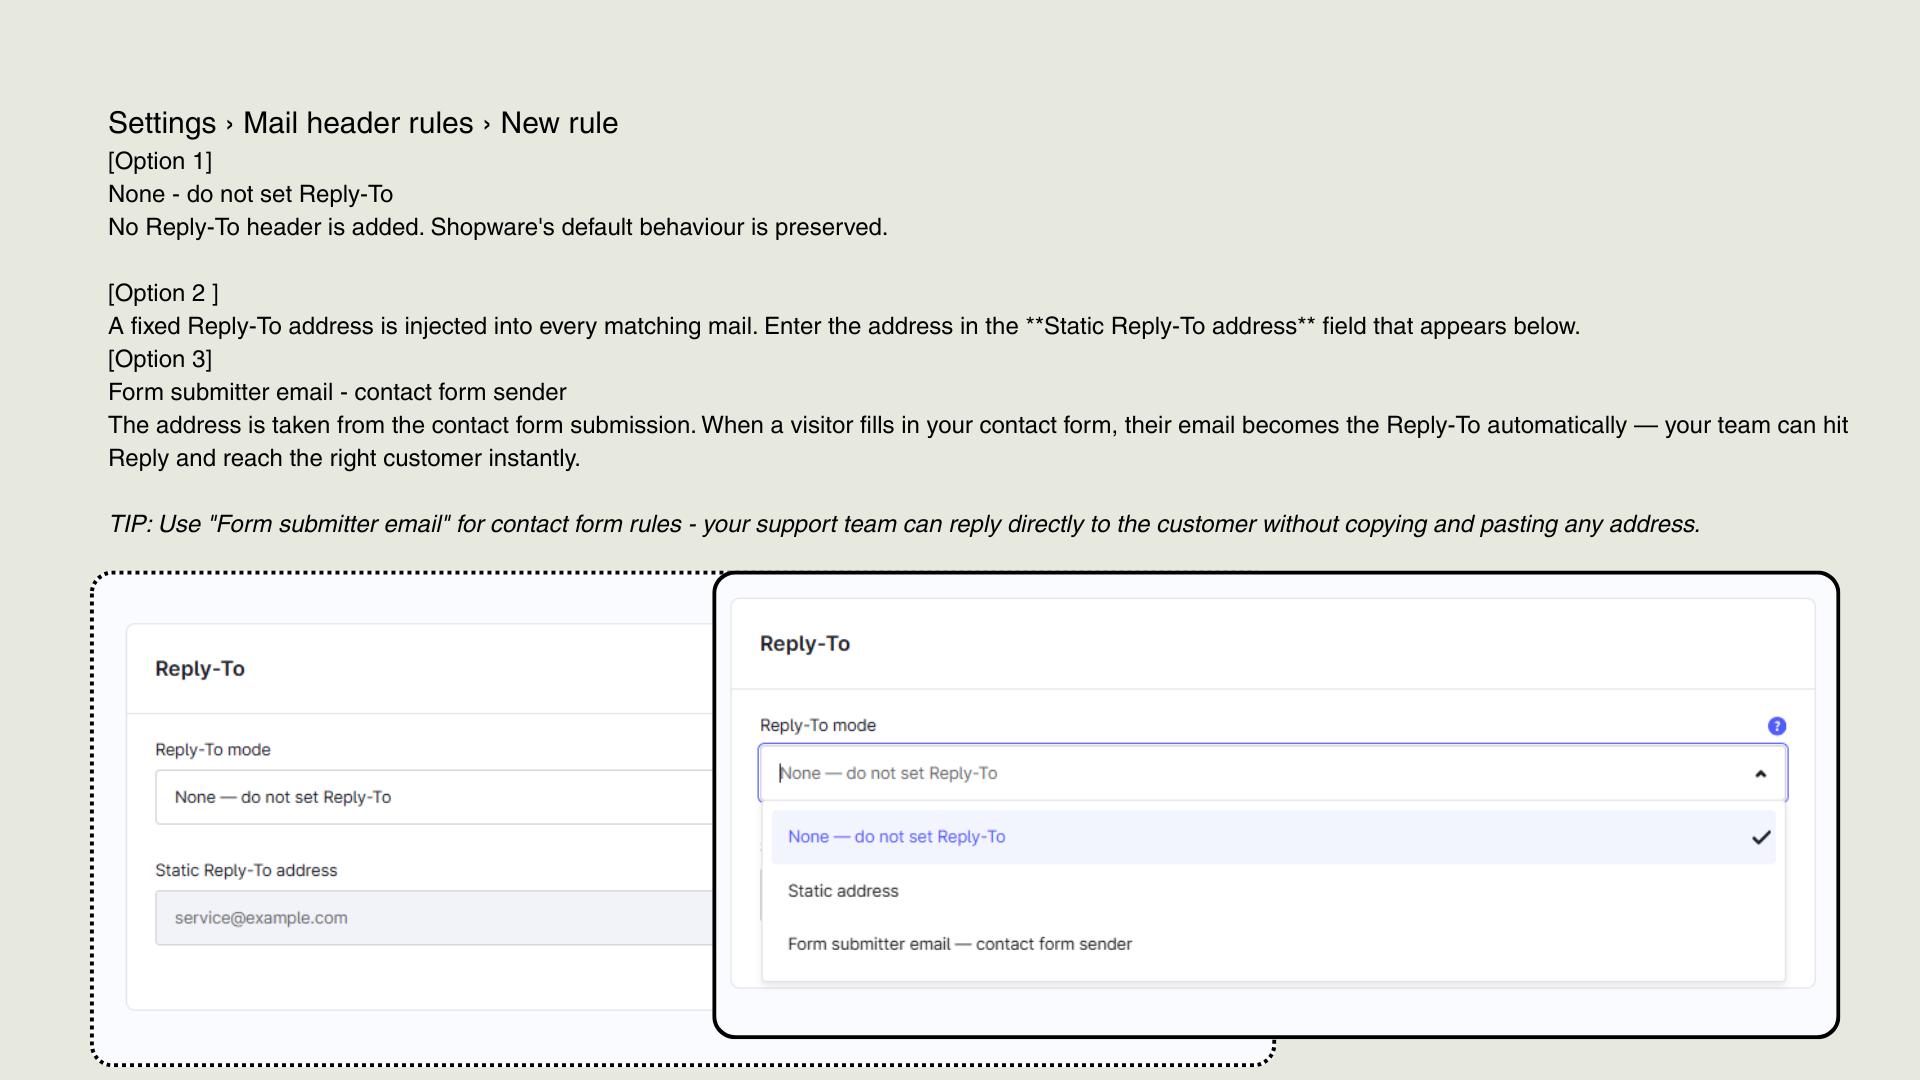Click the blue help icon beside Reply-To mode

(x=1777, y=726)
